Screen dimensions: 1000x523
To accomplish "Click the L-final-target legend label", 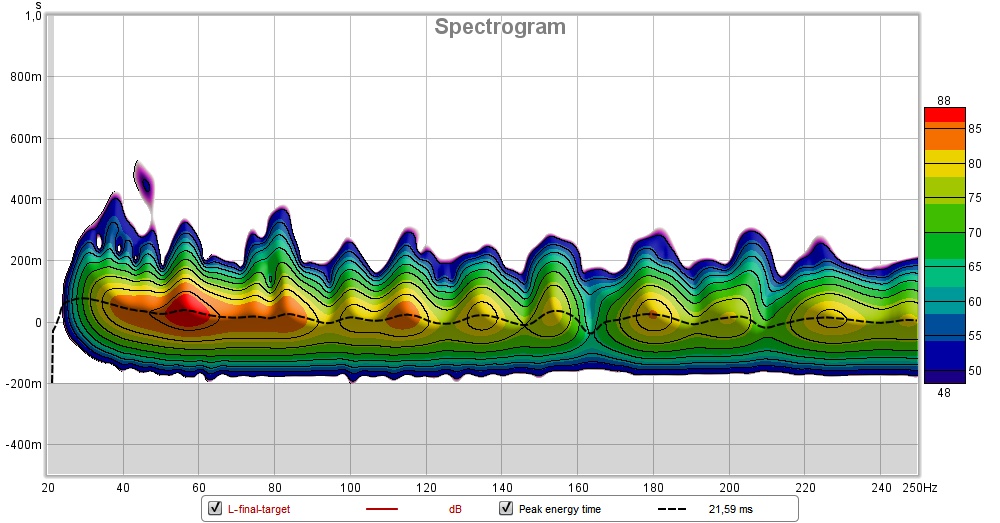I will (x=257, y=509).
